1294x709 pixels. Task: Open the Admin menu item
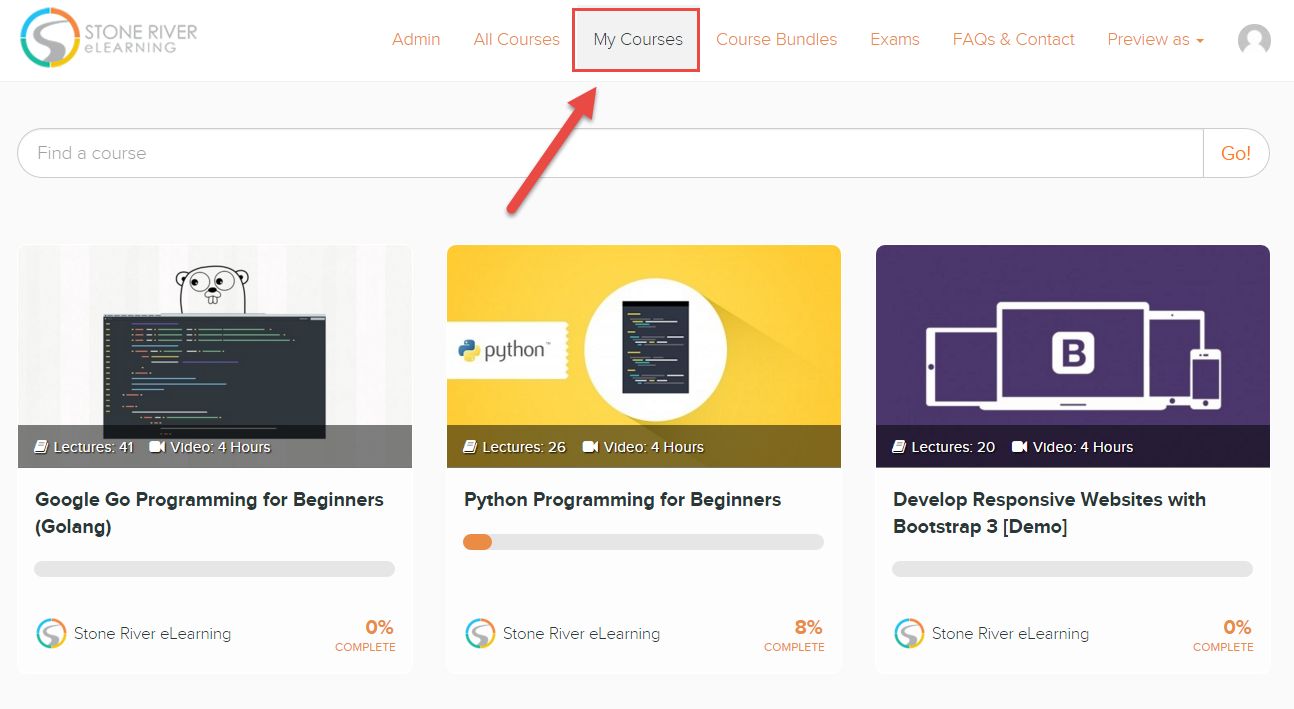(416, 40)
